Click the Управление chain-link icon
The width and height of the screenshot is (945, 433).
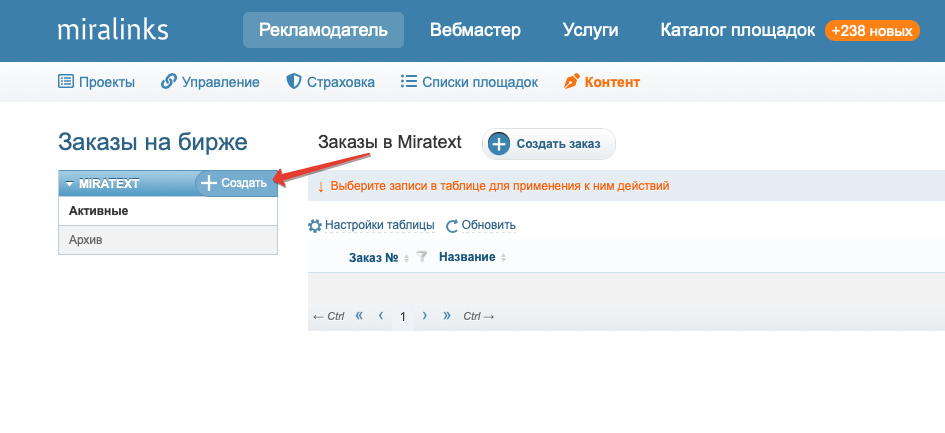tap(169, 81)
